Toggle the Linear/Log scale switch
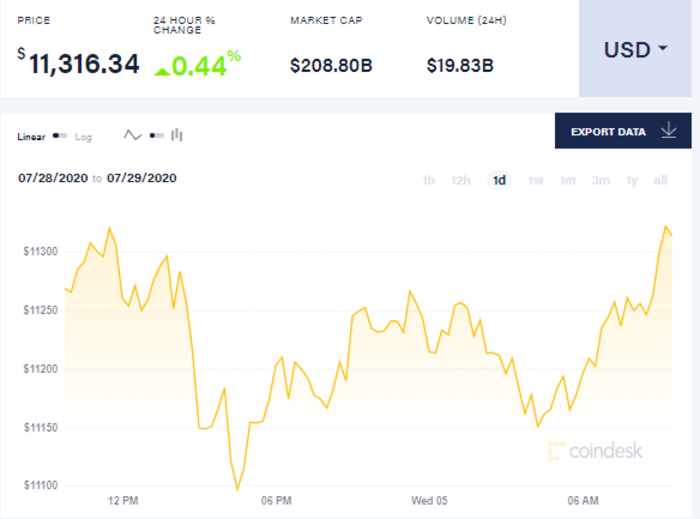This screenshot has width=700, height=519. 60,136
